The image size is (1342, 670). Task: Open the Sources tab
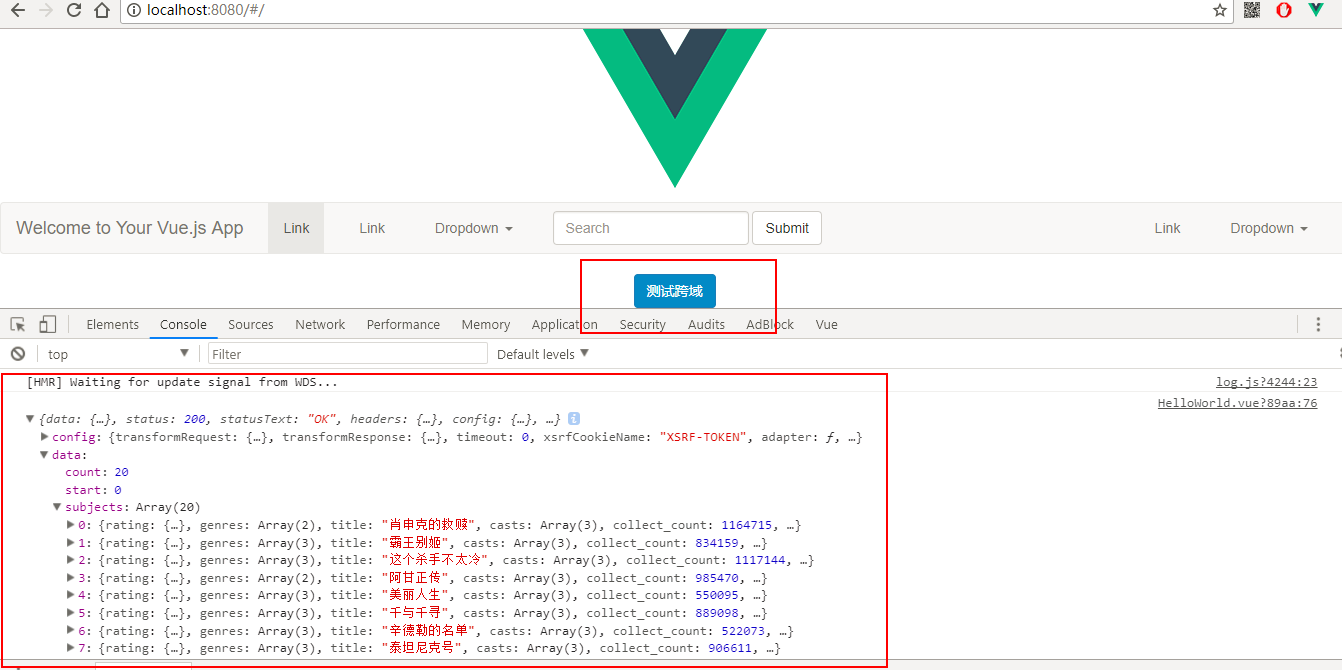251,324
